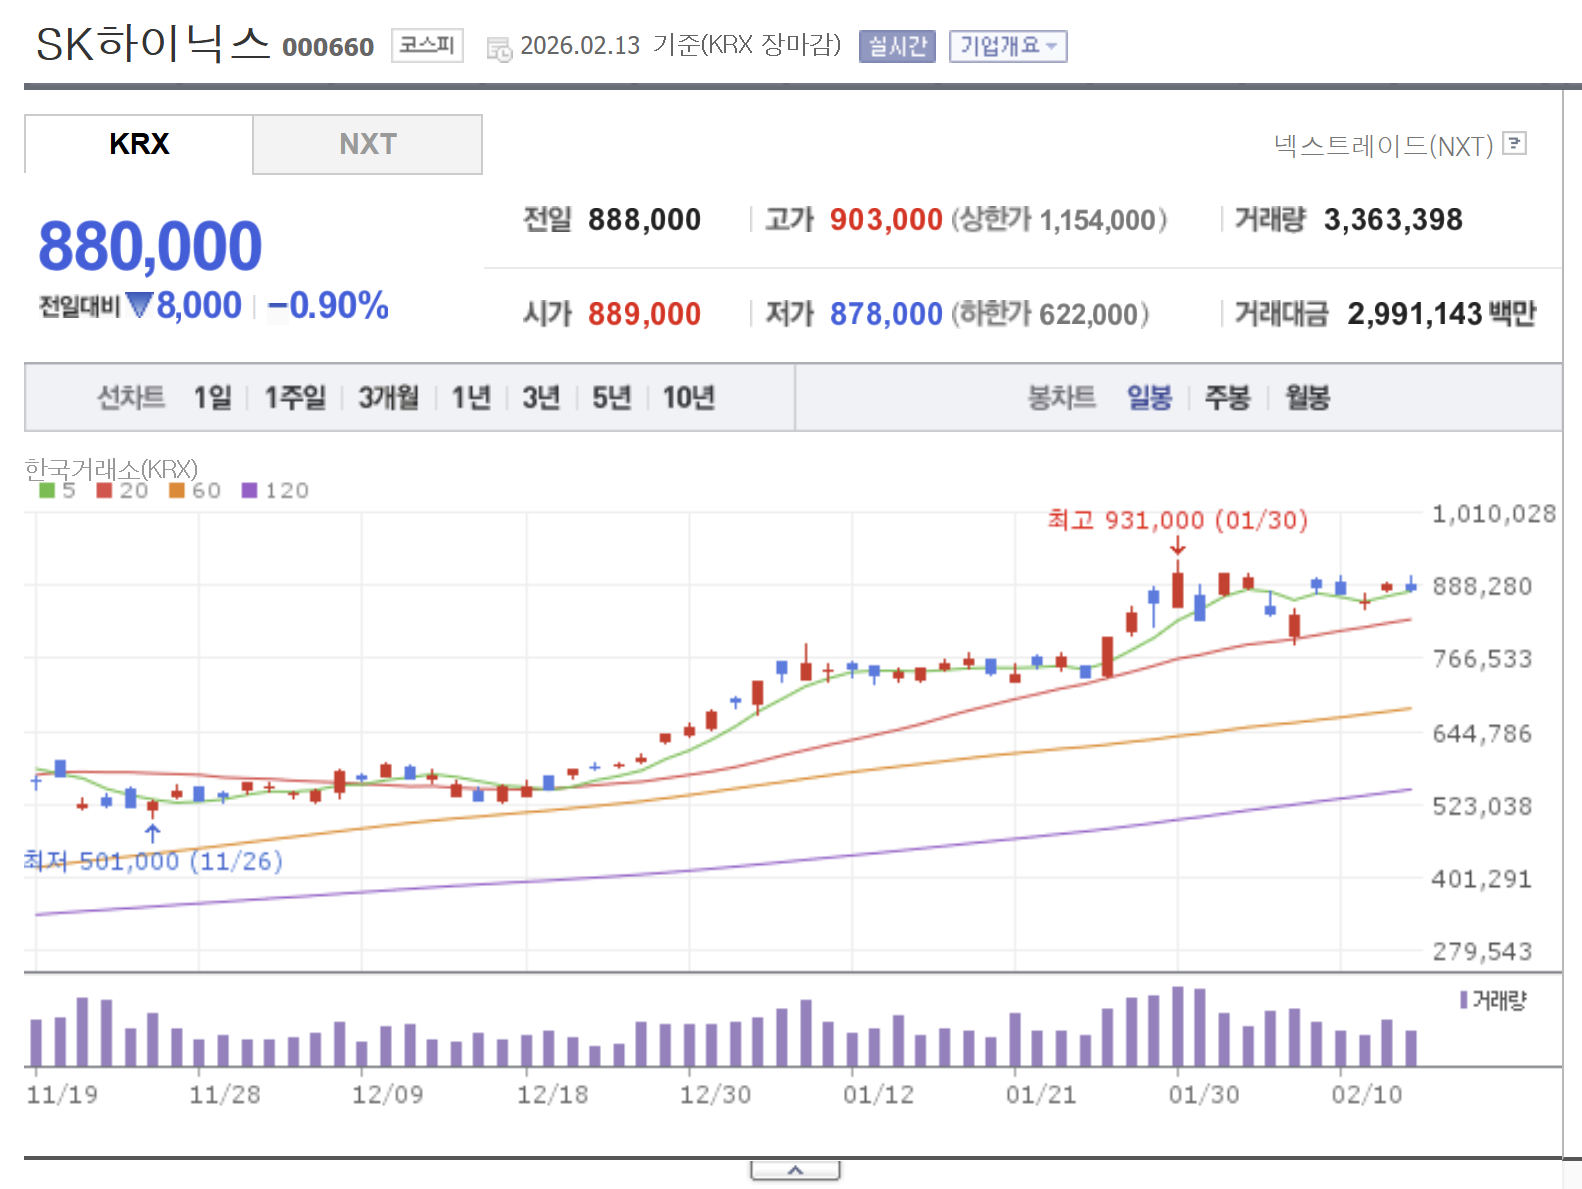Click the 최저 501,000 (11/26) marker

[x=153, y=861]
